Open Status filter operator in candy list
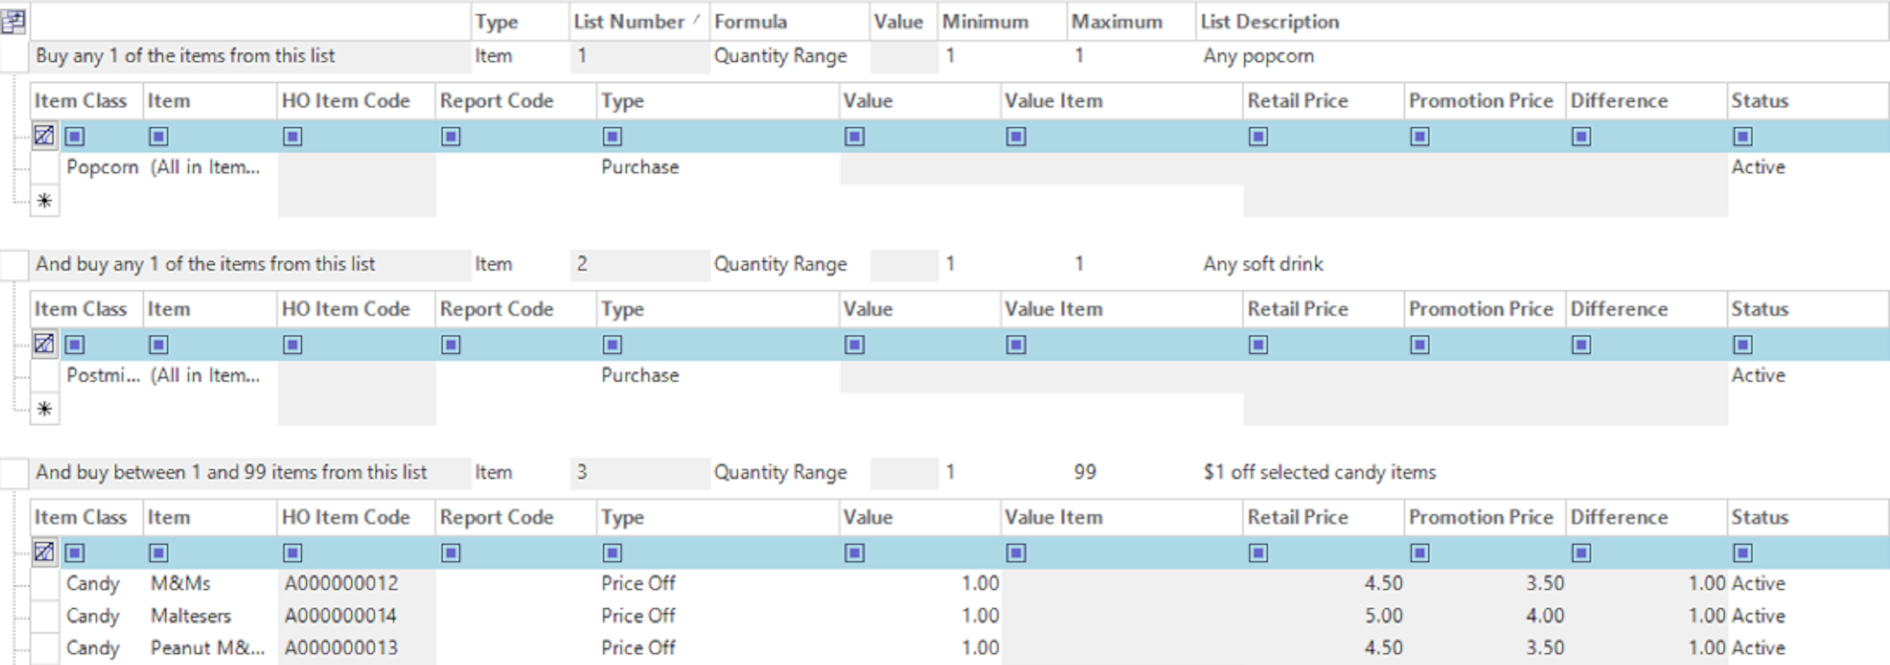The image size is (1890, 665). (x=1743, y=552)
